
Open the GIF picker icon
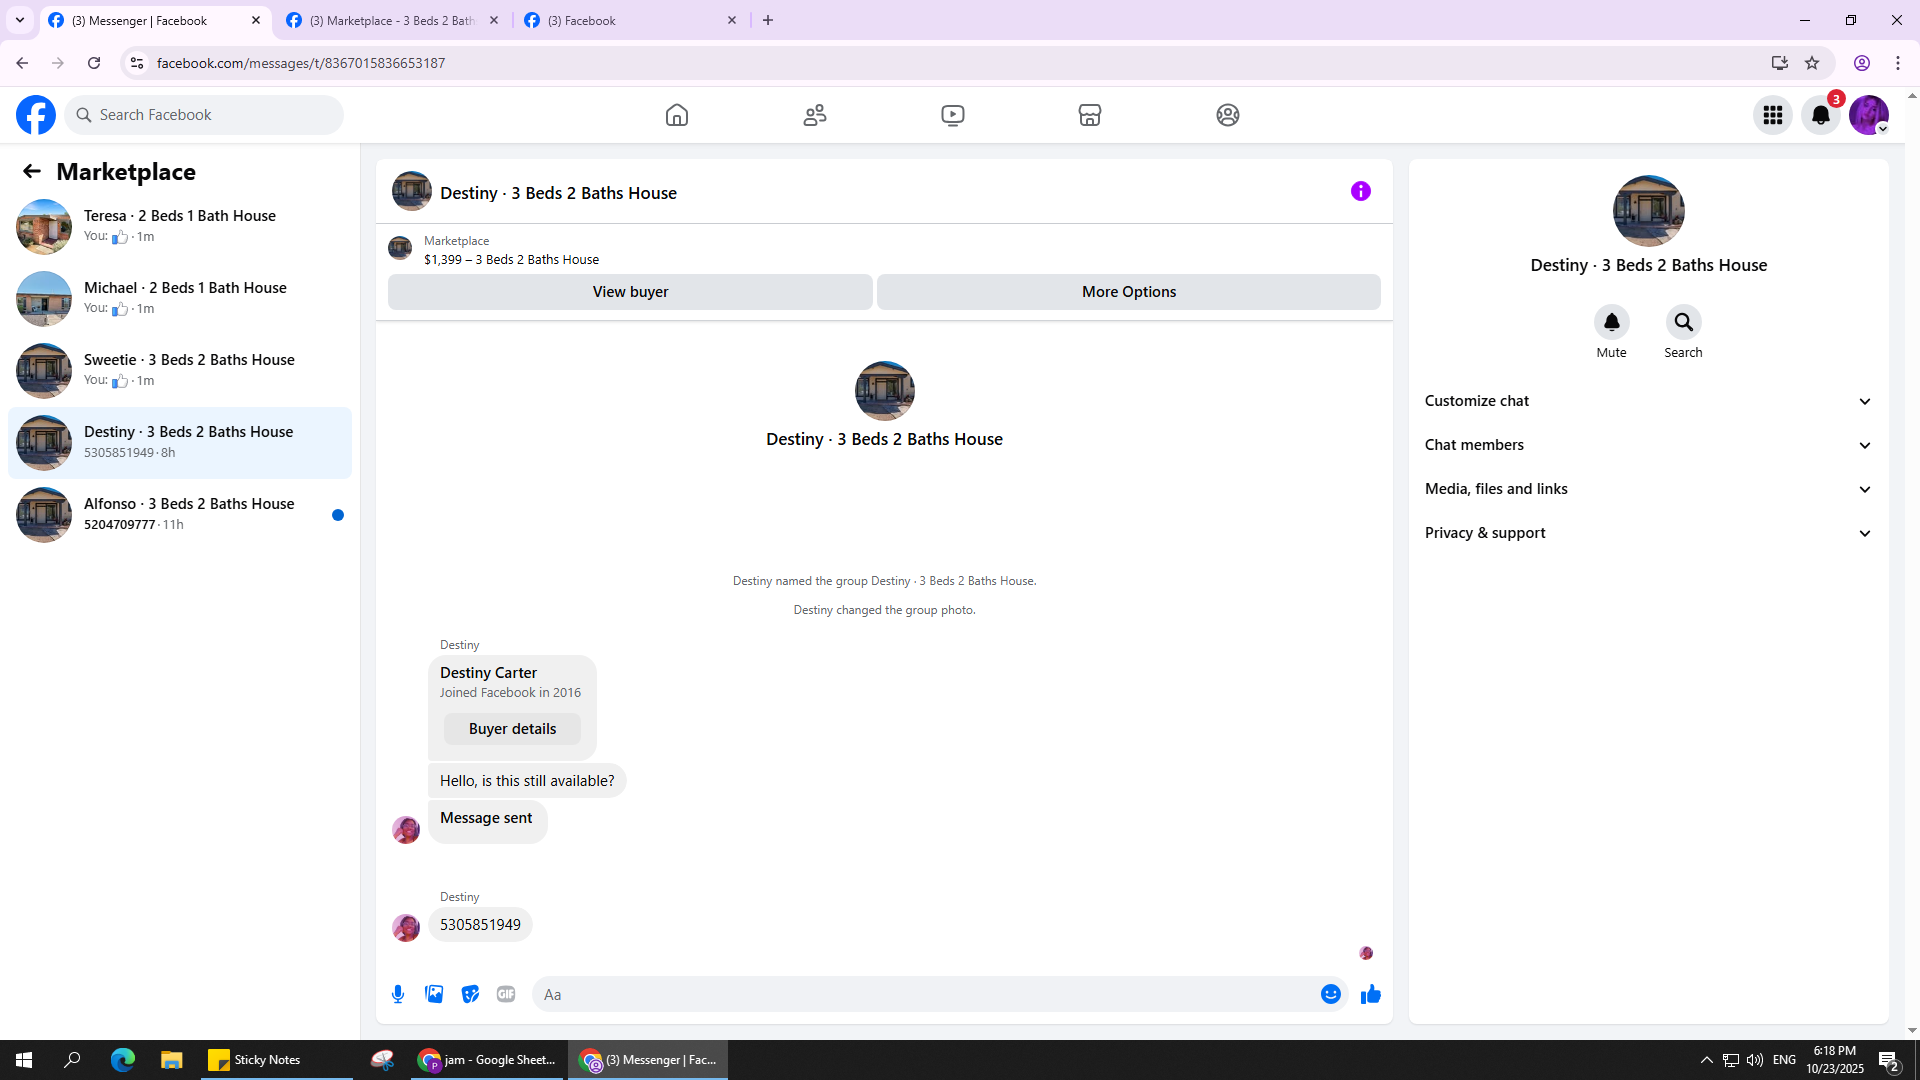[x=506, y=994]
